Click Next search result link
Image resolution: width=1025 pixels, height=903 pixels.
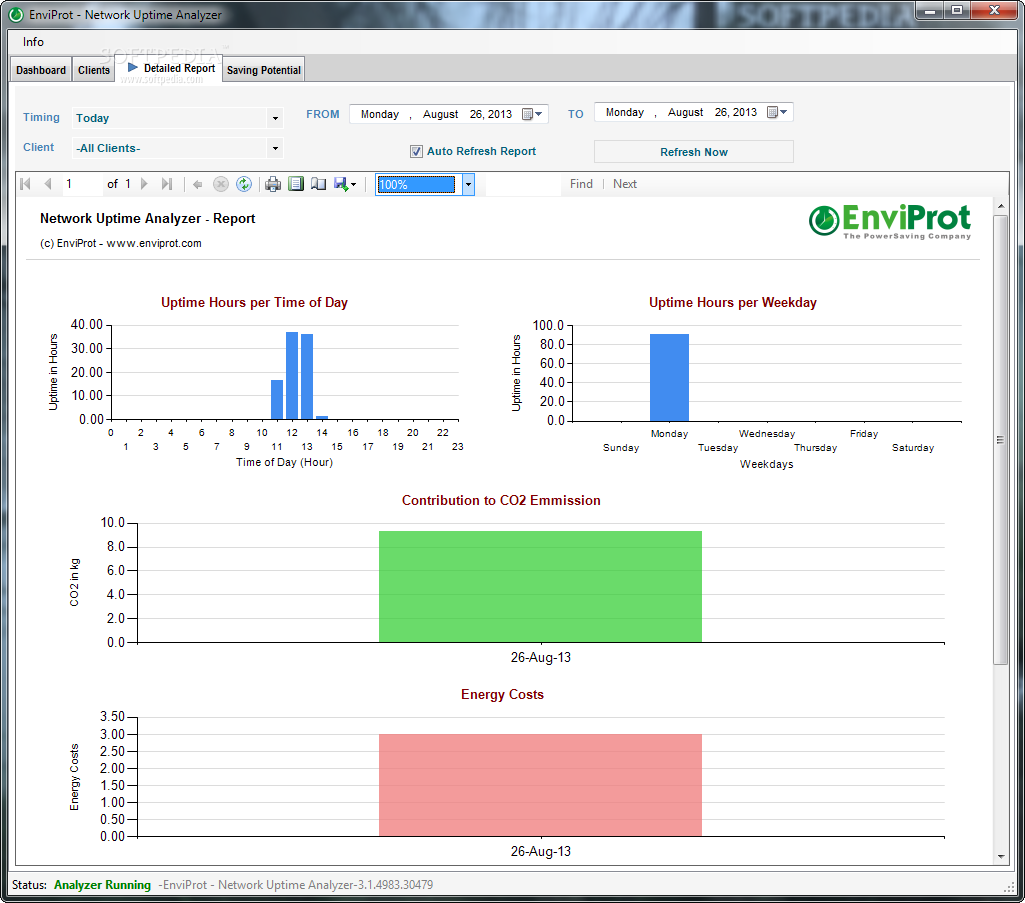click(625, 184)
